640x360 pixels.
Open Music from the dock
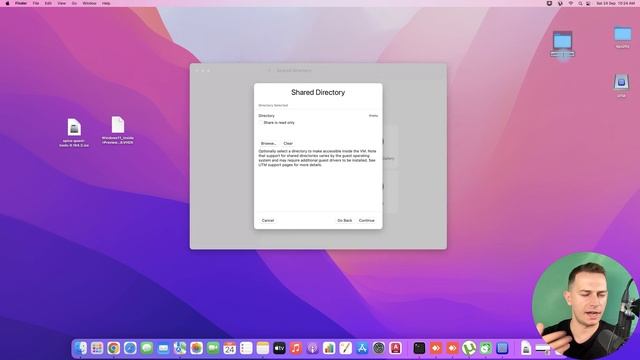tap(296, 348)
